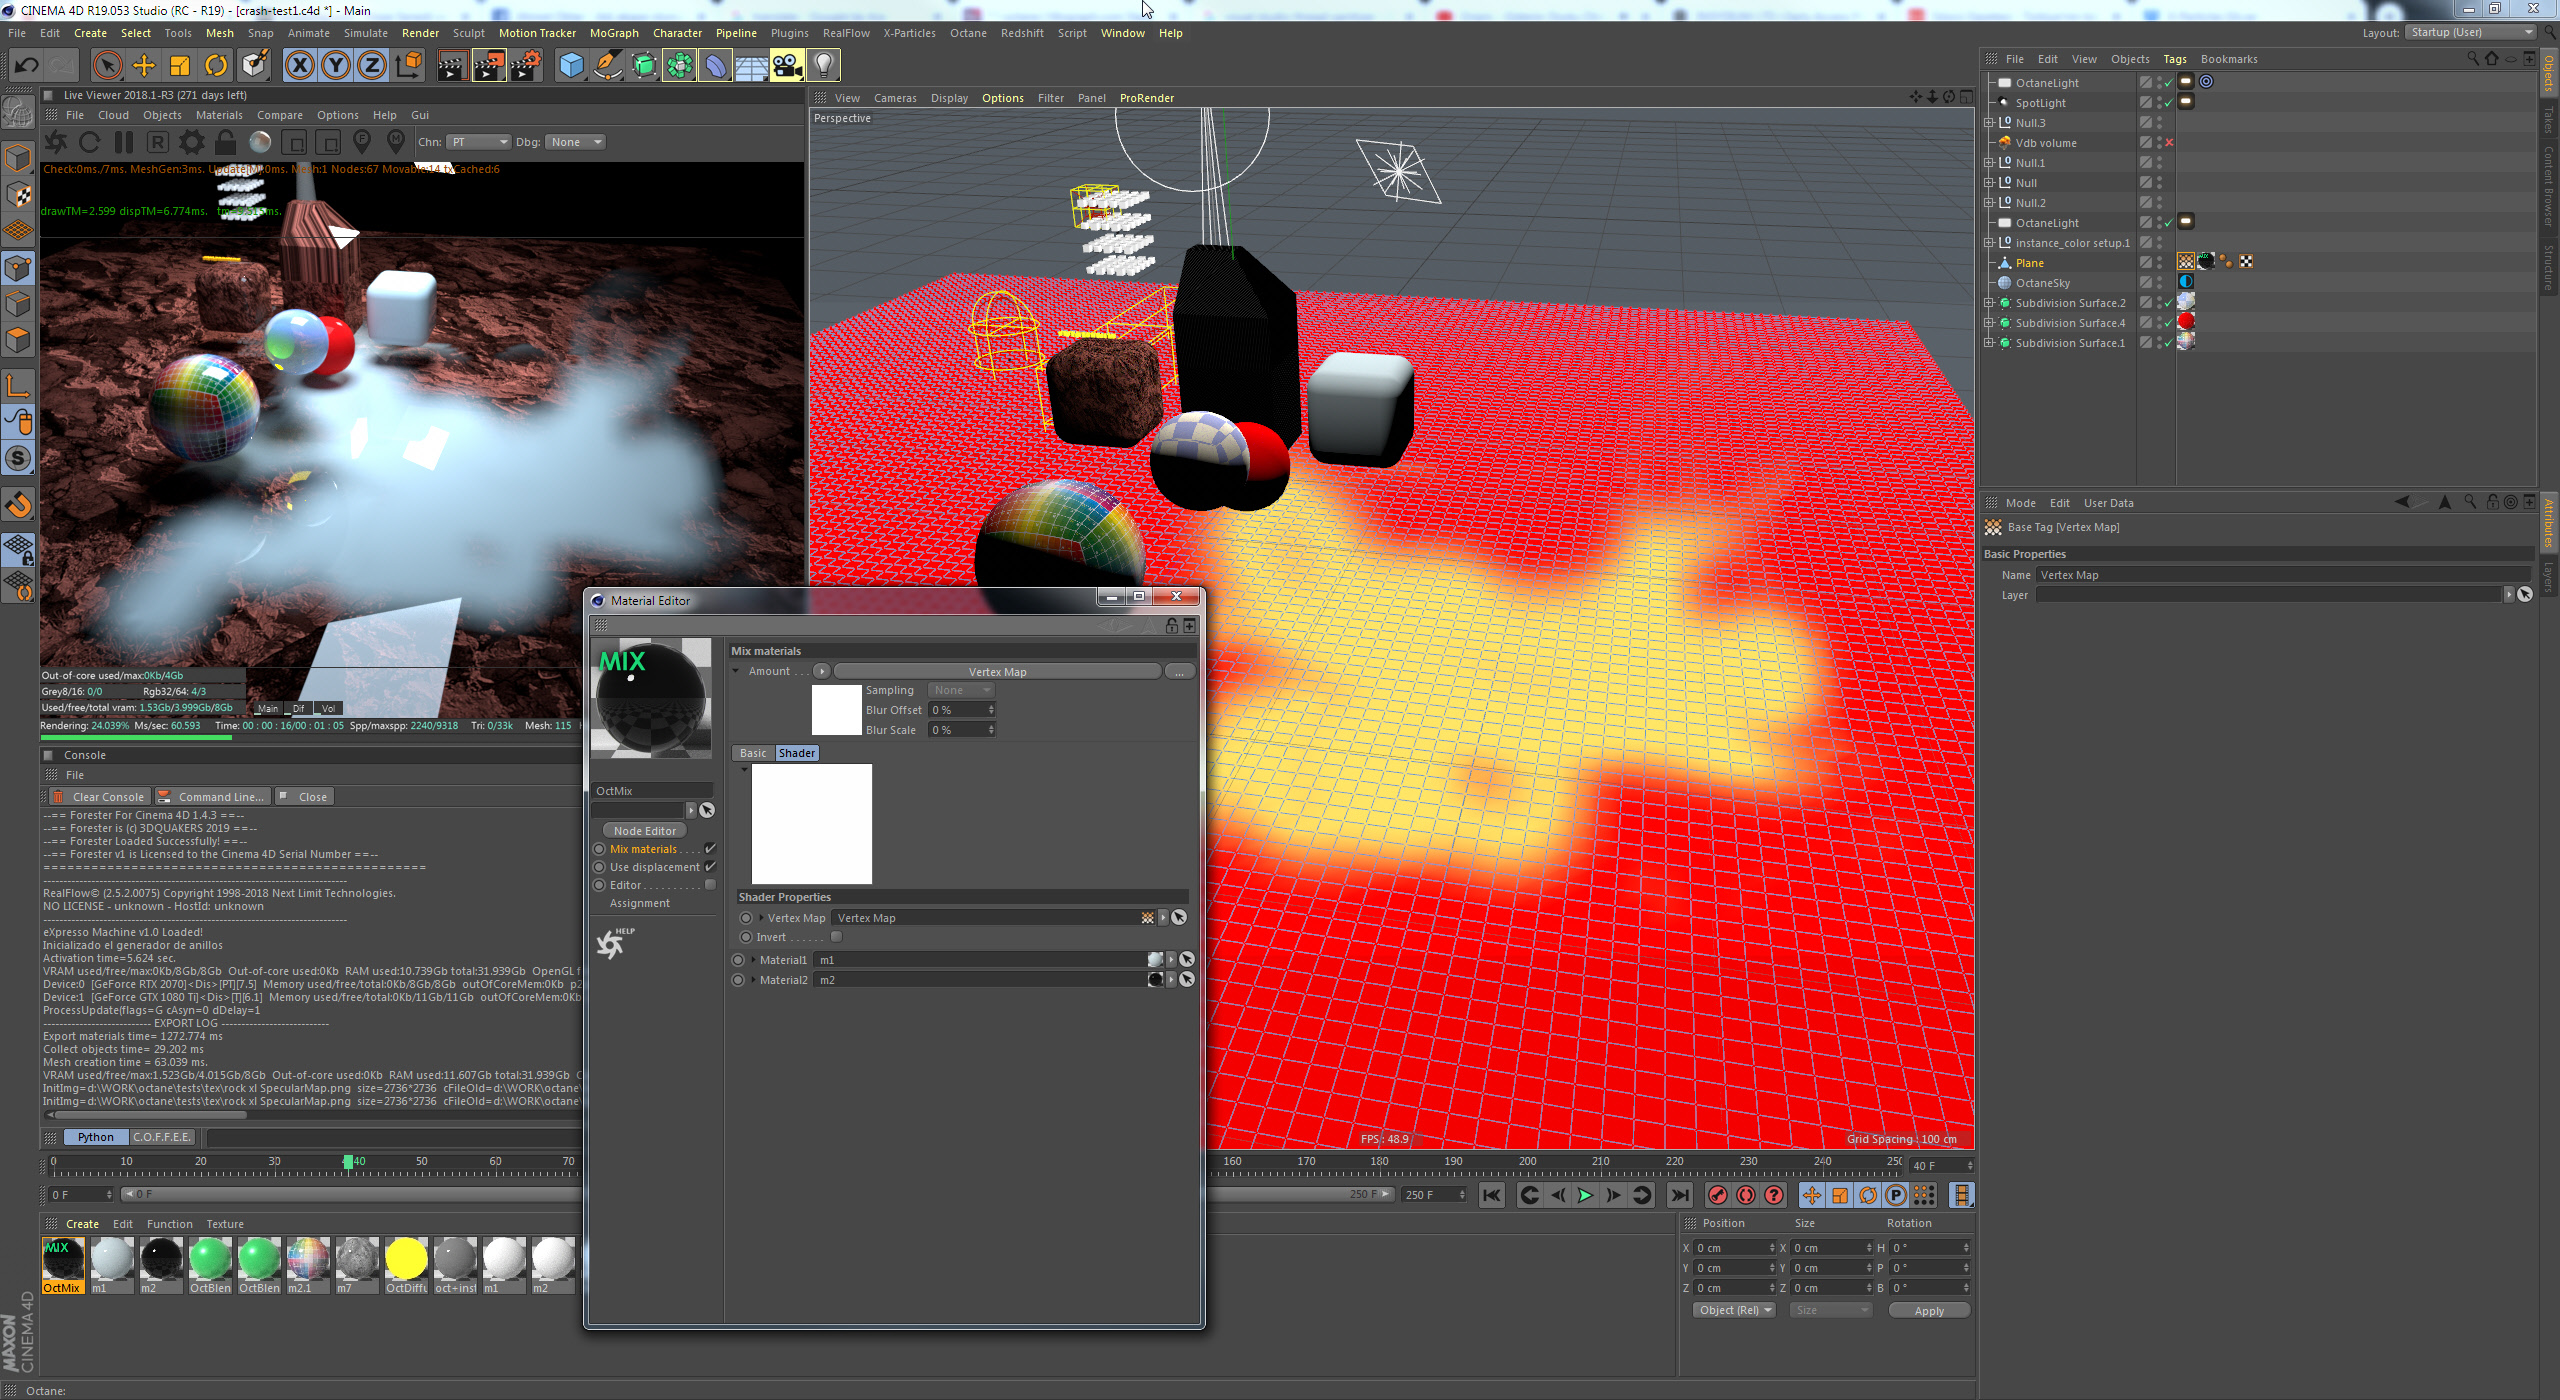
Task: Toggle the Use displacement checkbox
Action: click(710, 867)
